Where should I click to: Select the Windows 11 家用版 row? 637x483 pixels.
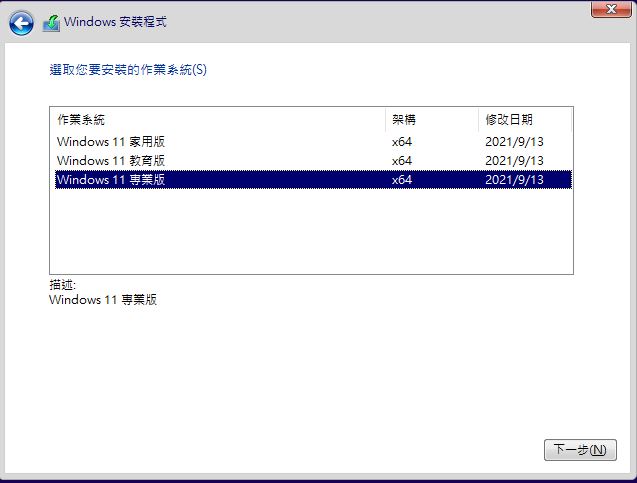[313, 142]
